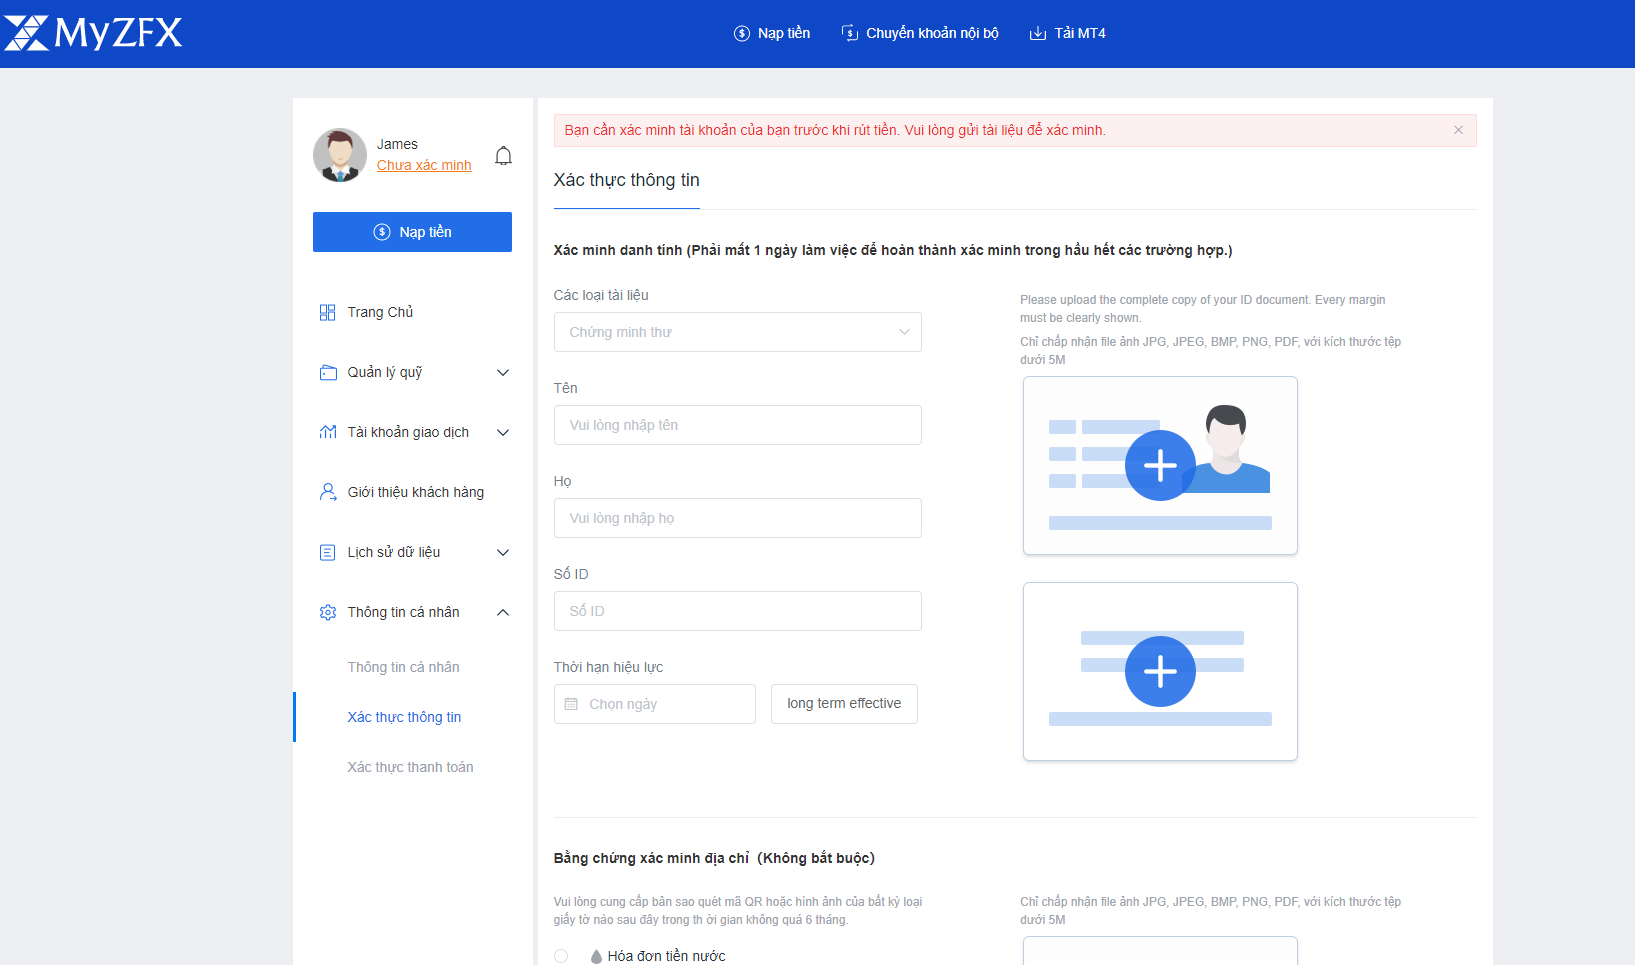Open the Chọn ngày date picker

[x=654, y=704]
